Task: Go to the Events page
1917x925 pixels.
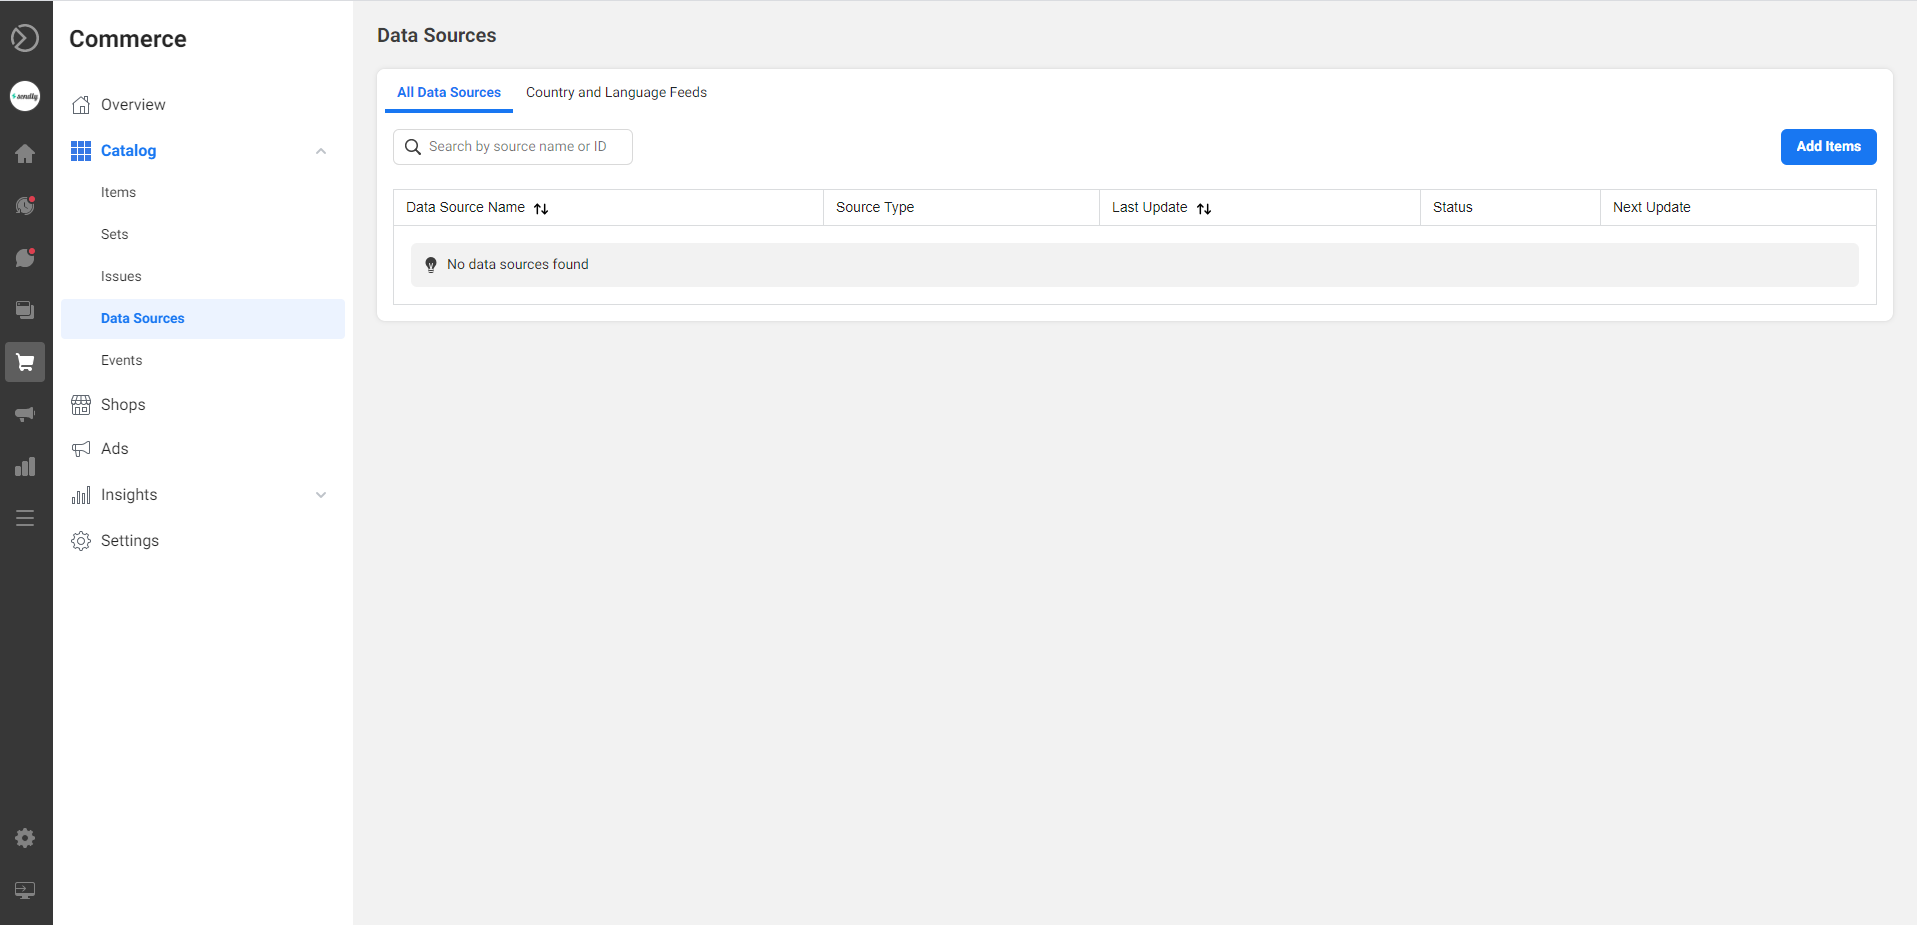Action: [x=121, y=361]
